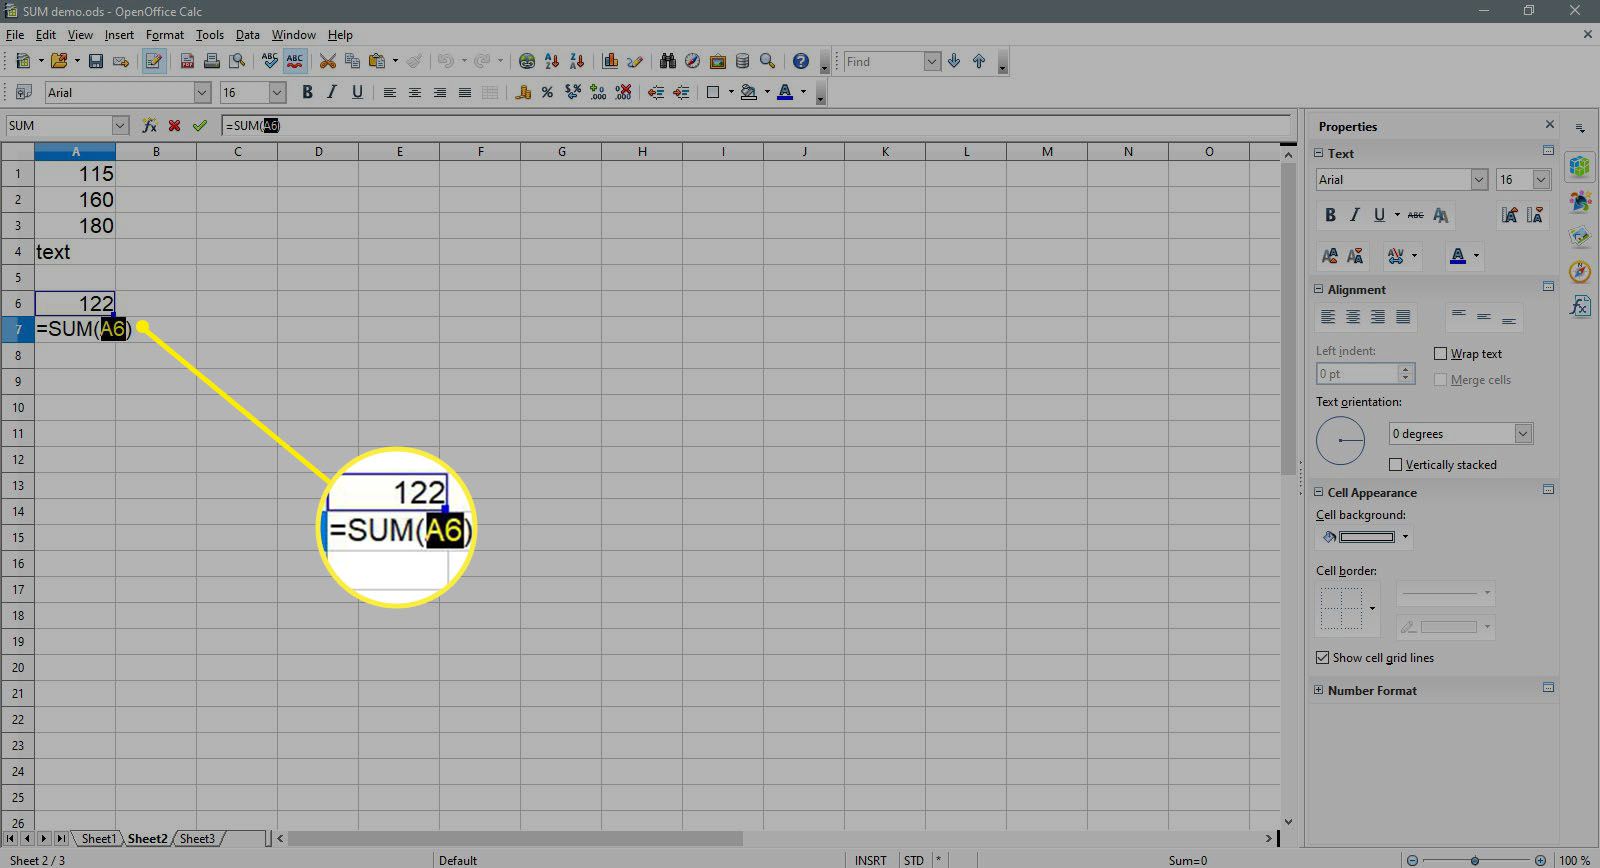The width and height of the screenshot is (1600, 868).
Task: Accept the formula with the green checkmark
Action: click(200, 126)
